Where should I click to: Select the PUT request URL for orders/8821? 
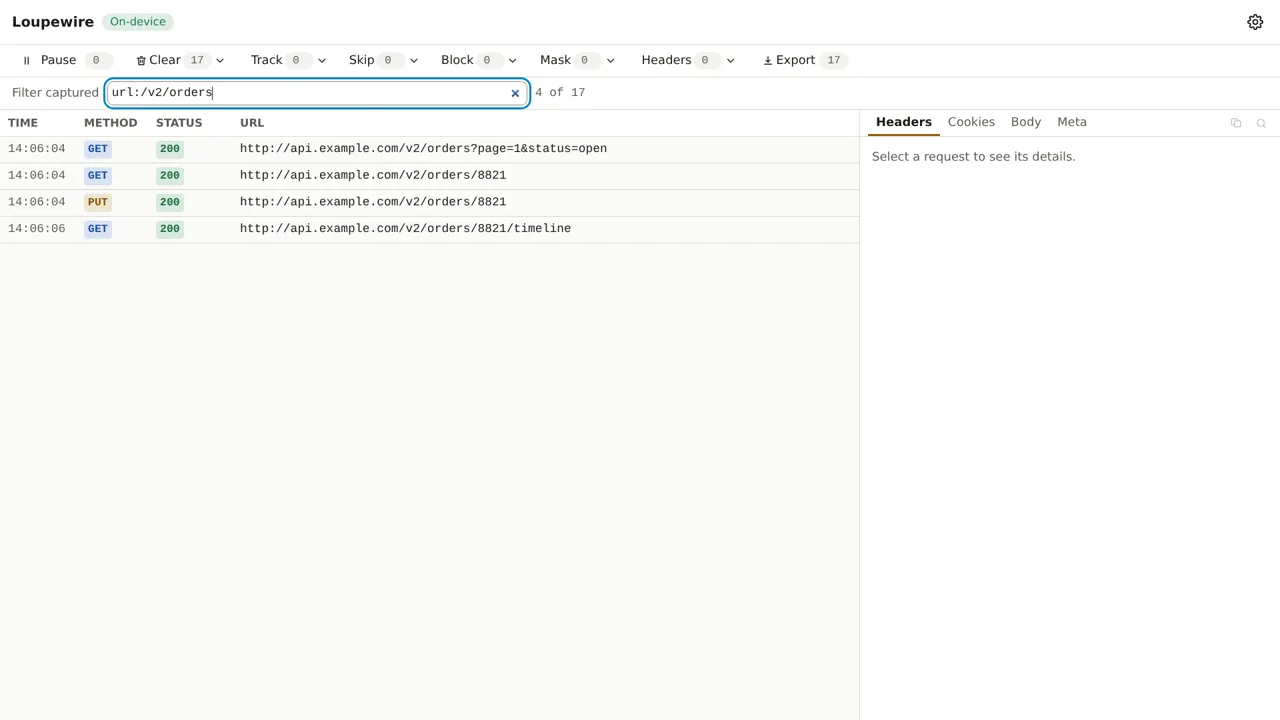(373, 202)
